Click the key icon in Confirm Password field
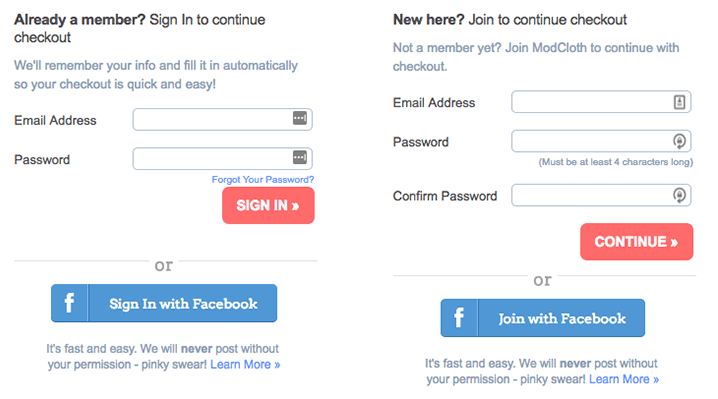718x399 pixels. point(679,195)
